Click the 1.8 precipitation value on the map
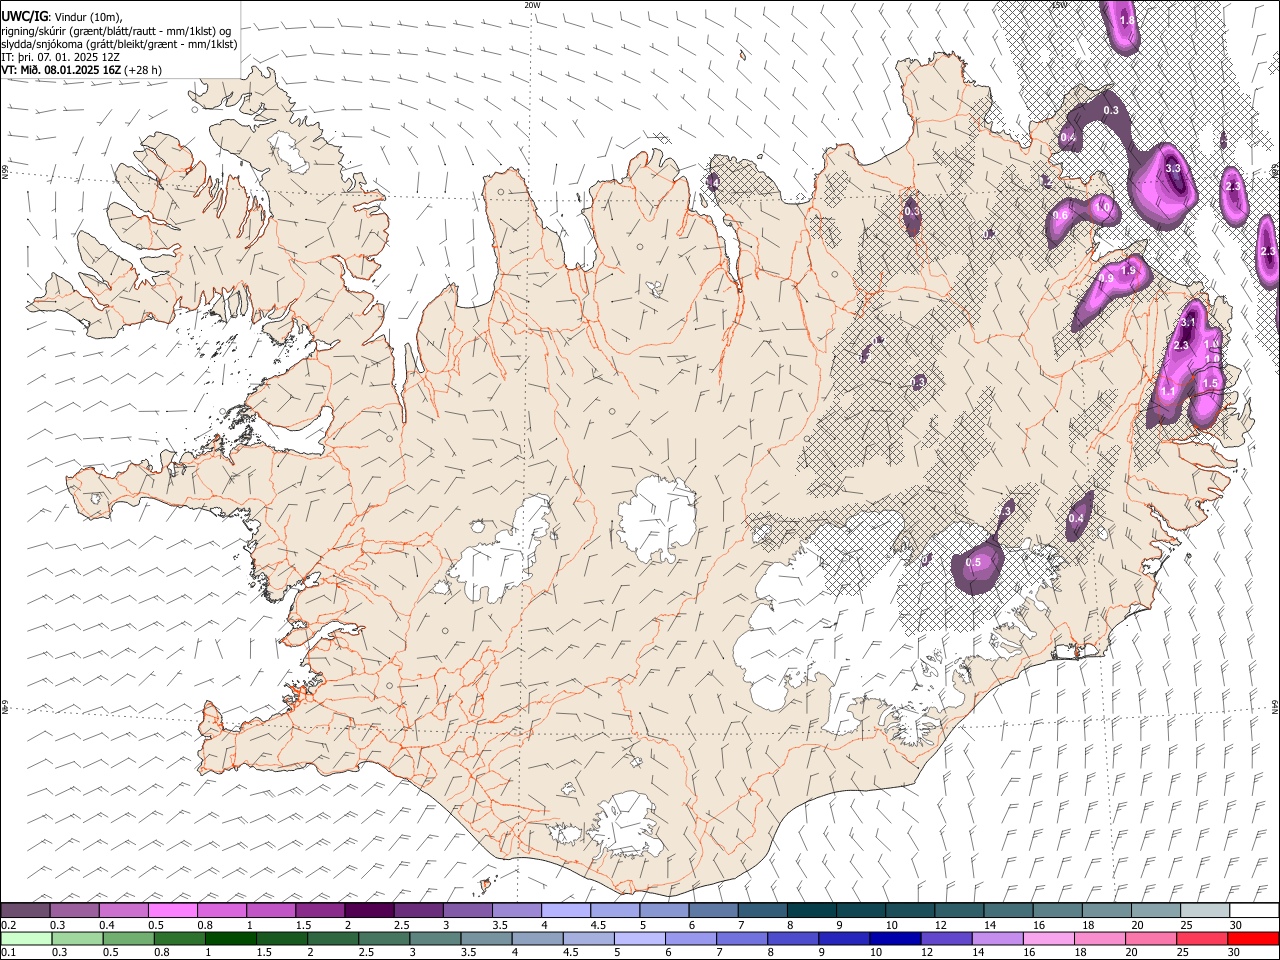The height and width of the screenshot is (960, 1280). pos(1128,21)
